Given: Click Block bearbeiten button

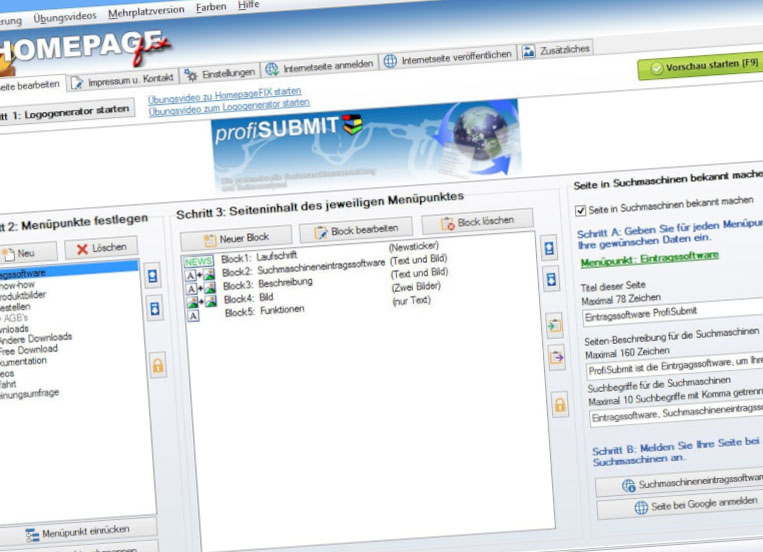Looking at the screenshot, I should point(356,230).
